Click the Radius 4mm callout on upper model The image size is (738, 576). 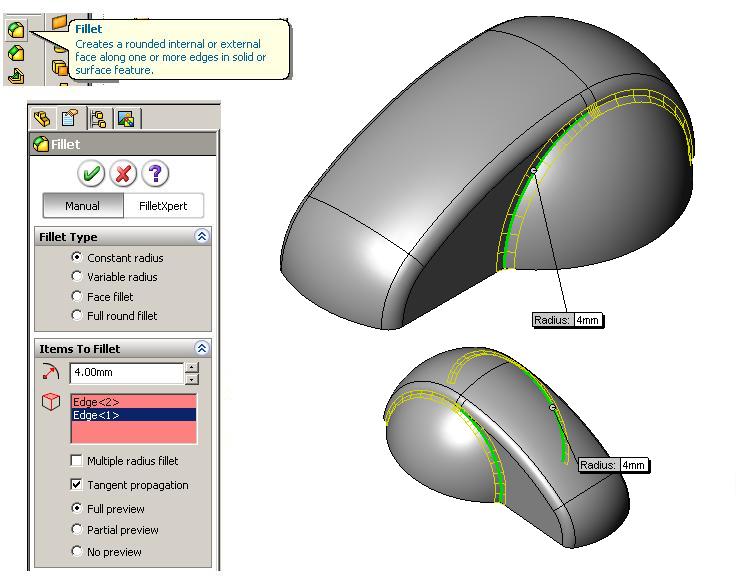coord(568,320)
